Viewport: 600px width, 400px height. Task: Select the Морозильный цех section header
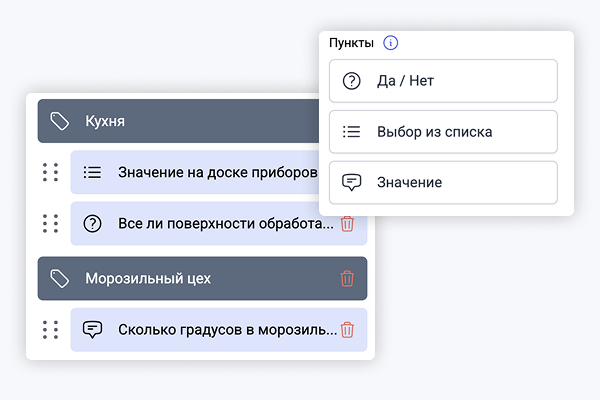tap(190, 278)
